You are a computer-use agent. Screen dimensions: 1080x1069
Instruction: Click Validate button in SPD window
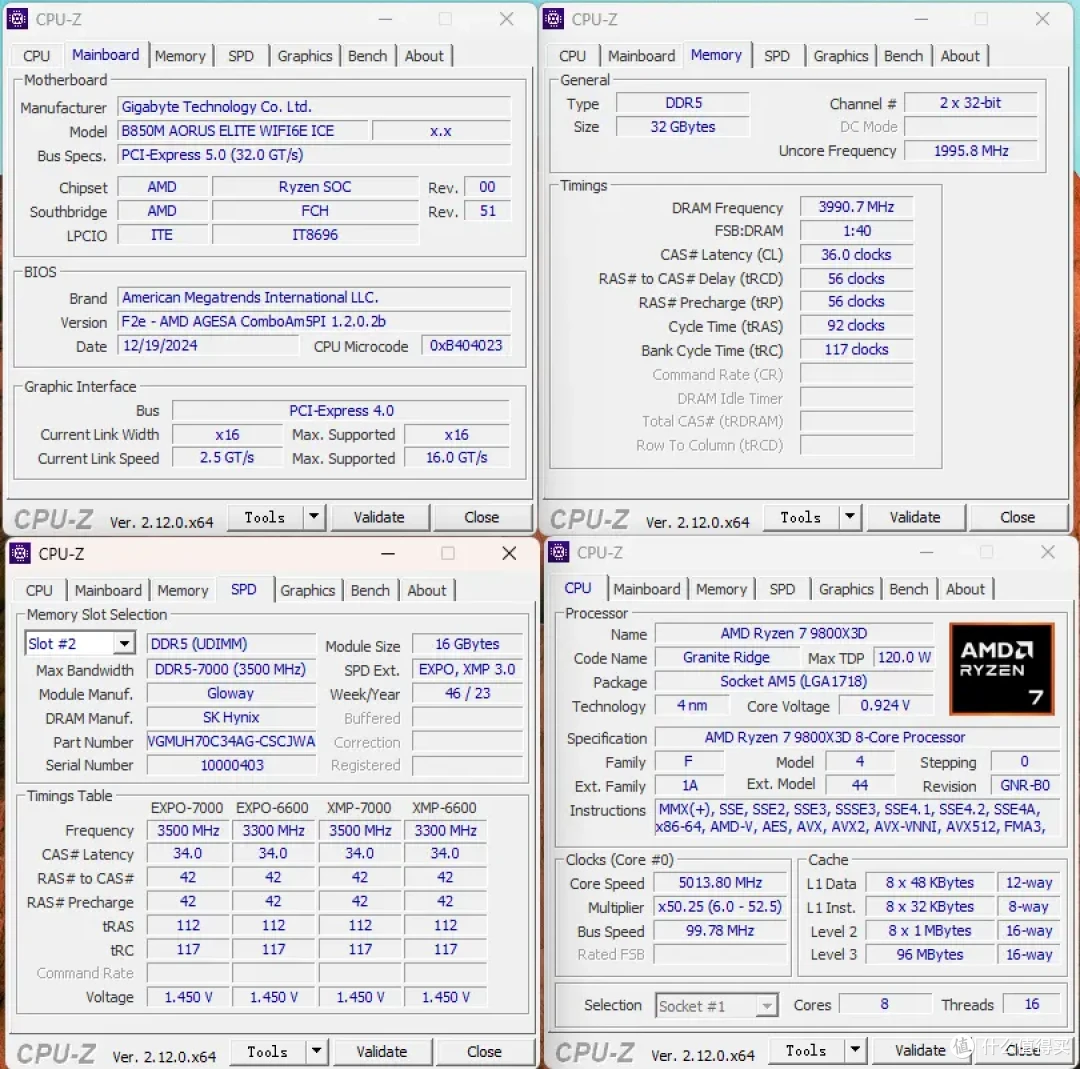click(x=382, y=1051)
